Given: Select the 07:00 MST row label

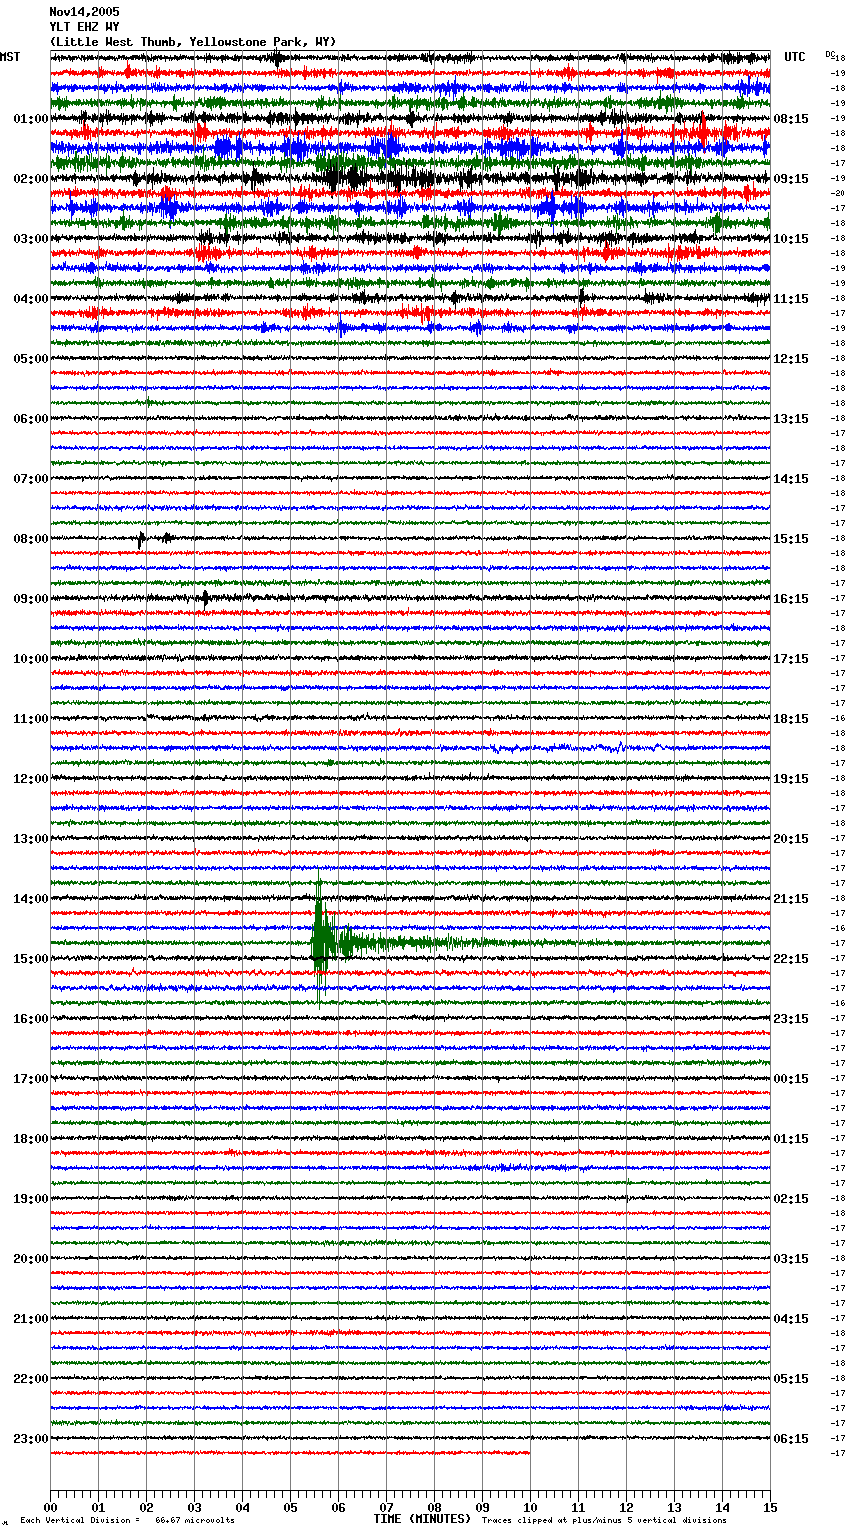Looking at the screenshot, I should click(31, 479).
